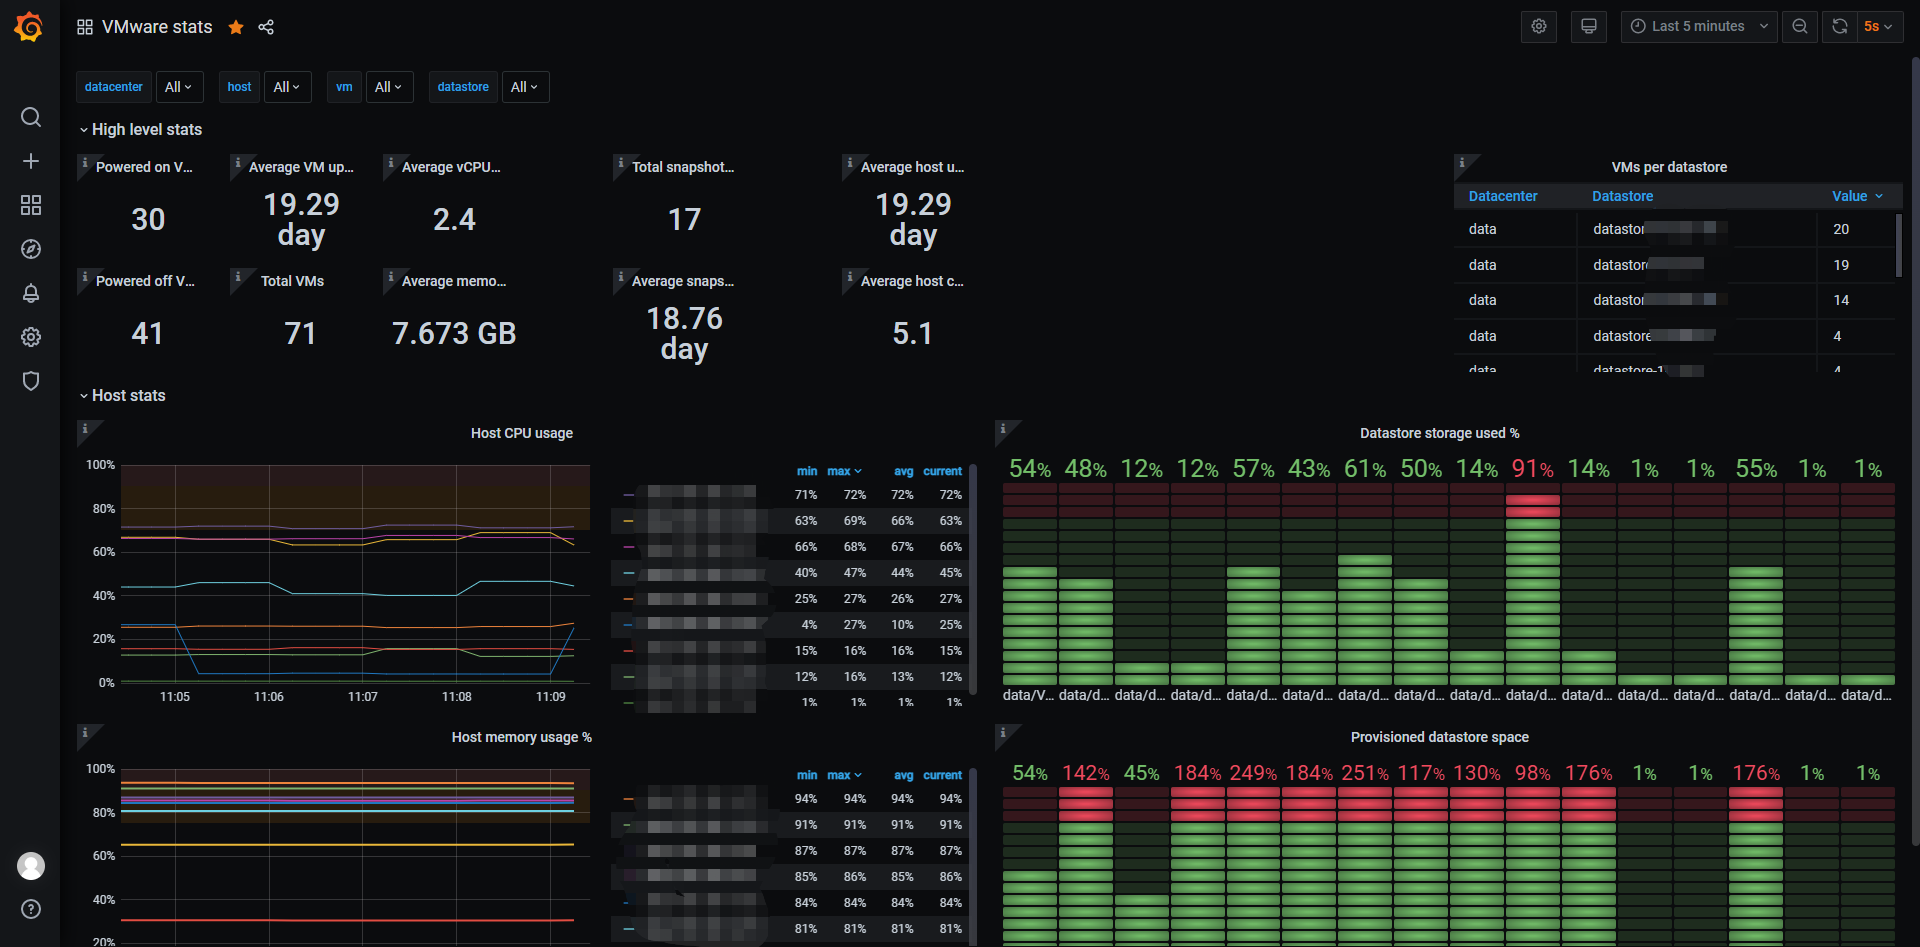
Task: Show info for Average vCPU panel
Action: click(x=391, y=162)
